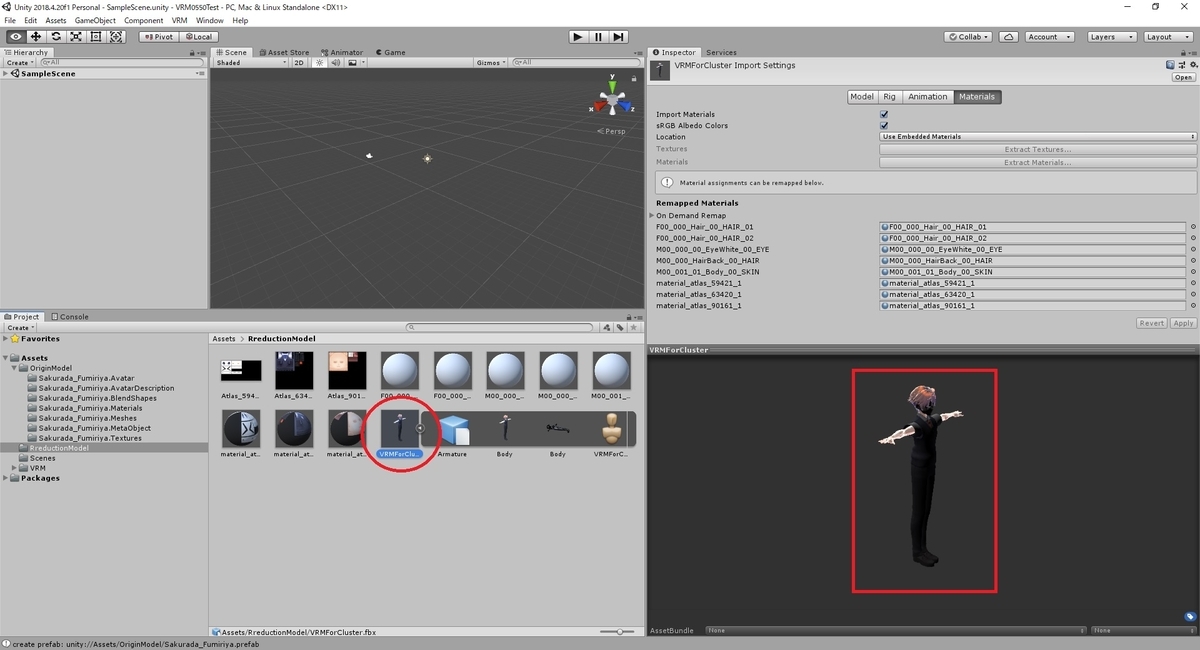Image resolution: width=1200 pixels, height=650 pixels.
Task: Collapse VRMForCluster sub-assets arrow
Action: point(421,428)
